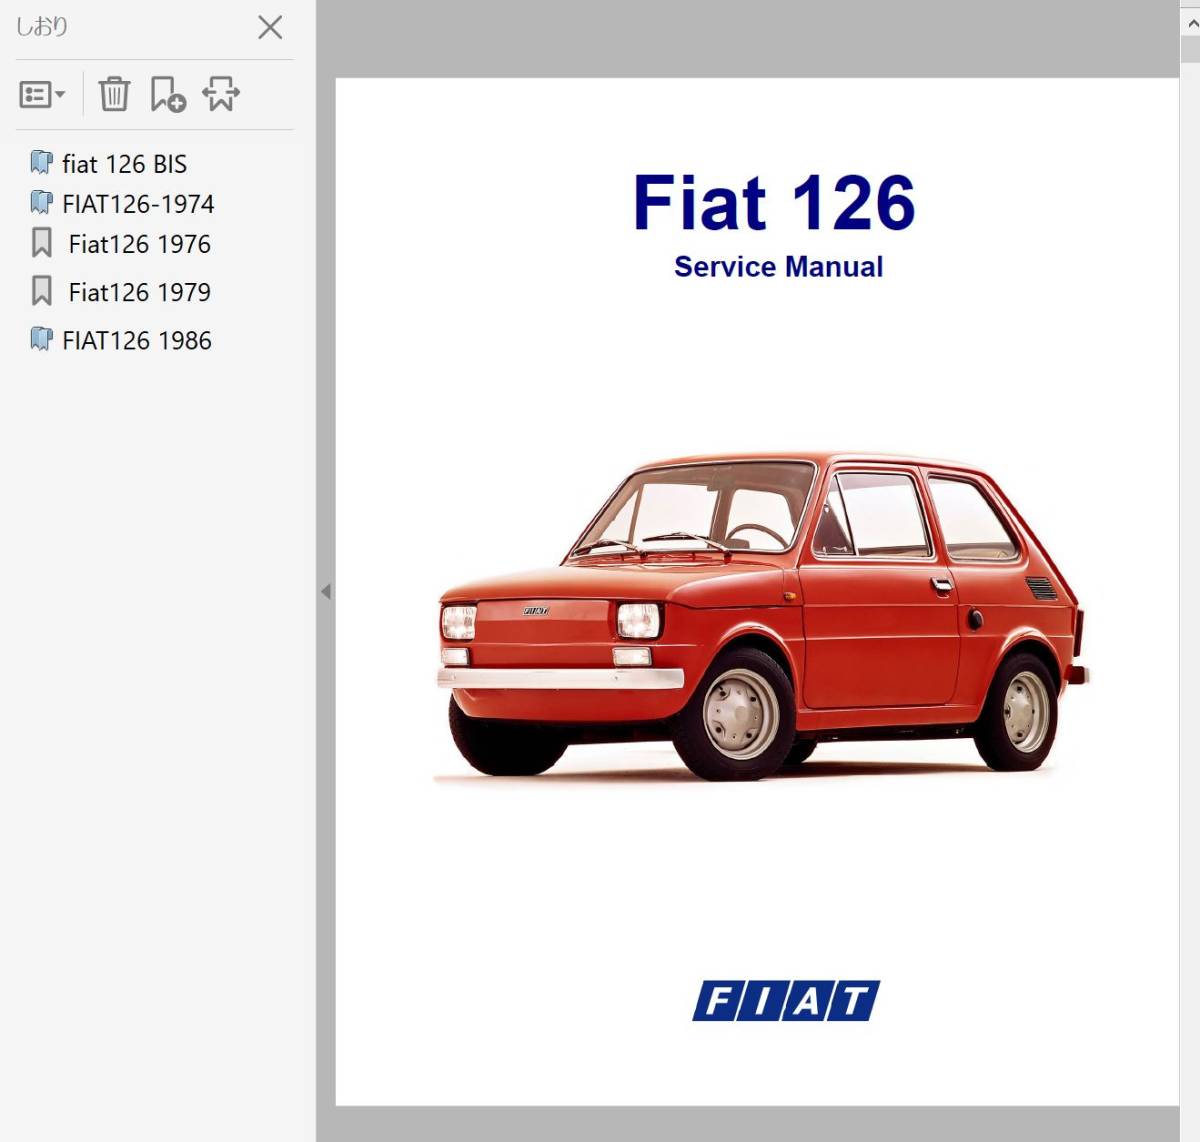Screen dimensions: 1200x1142
Task: Add a new bookmark with plus icon
Action: (x=167, y=94)
